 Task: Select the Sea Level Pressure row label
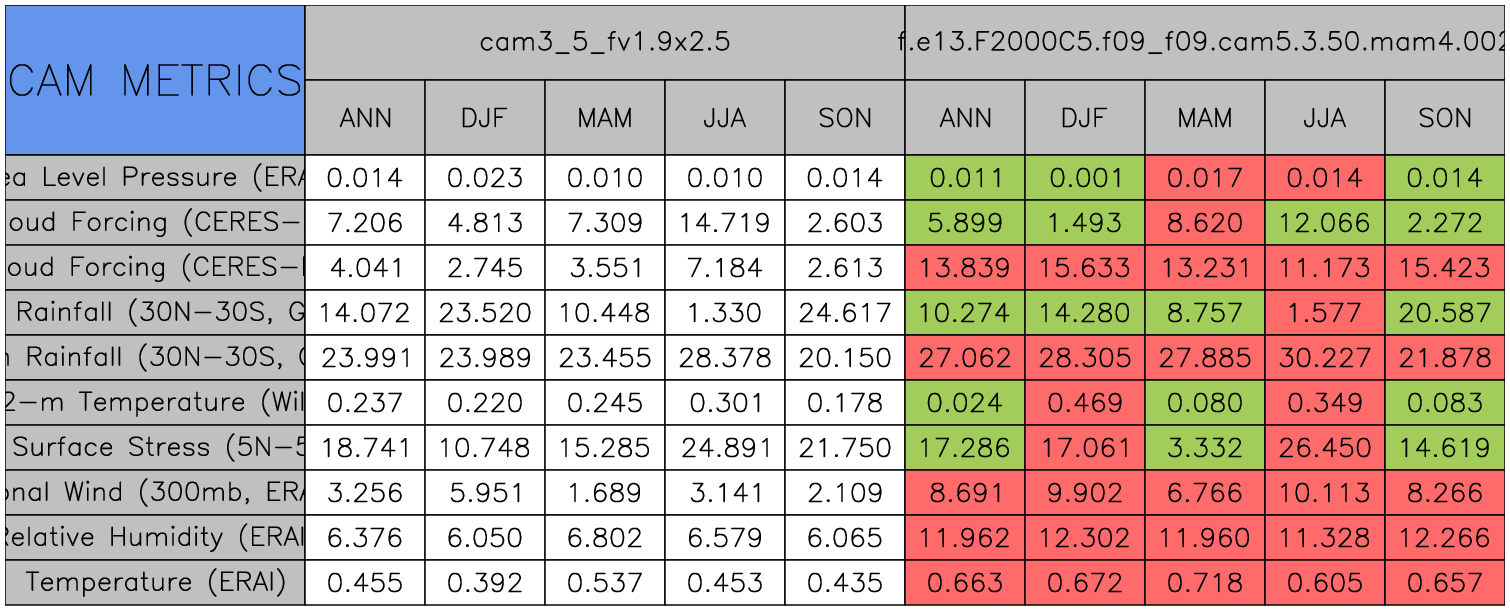pos(155,178)
